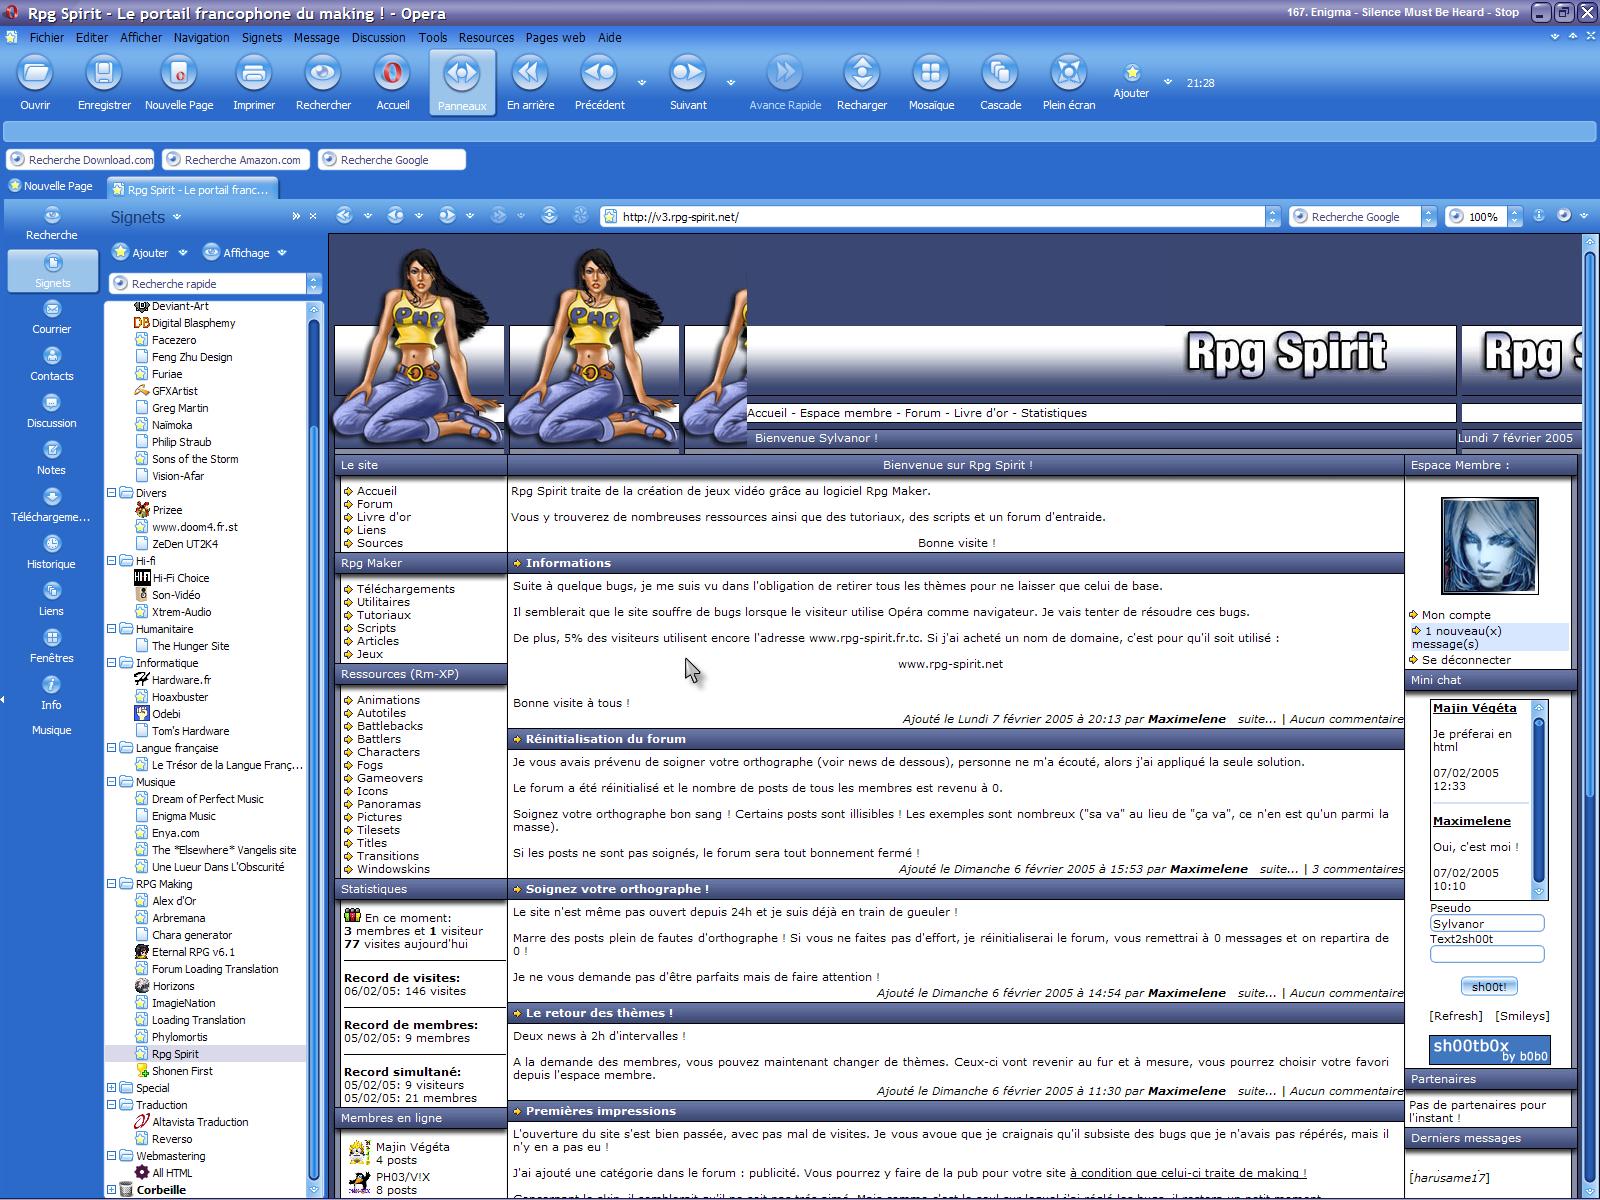The width and height of the screenshot is (1600, 1200).
Task: Open the Affichage dropdown in the Signets panel
Action: pyautogui.click(x=282, y=253)
